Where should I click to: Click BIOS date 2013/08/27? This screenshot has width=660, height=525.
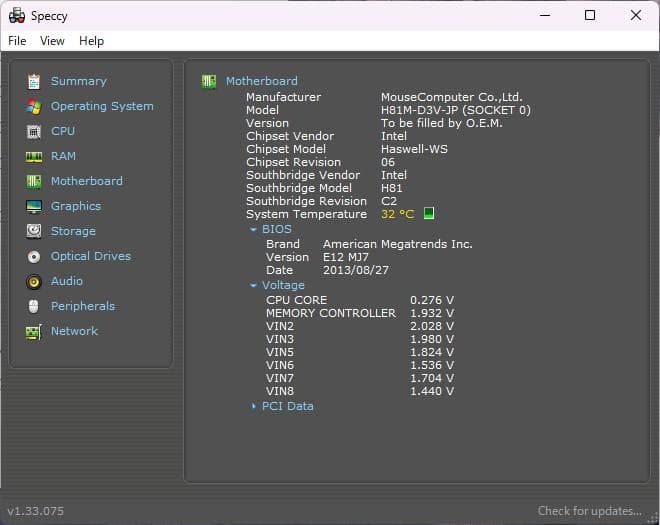tap(356, 270)
